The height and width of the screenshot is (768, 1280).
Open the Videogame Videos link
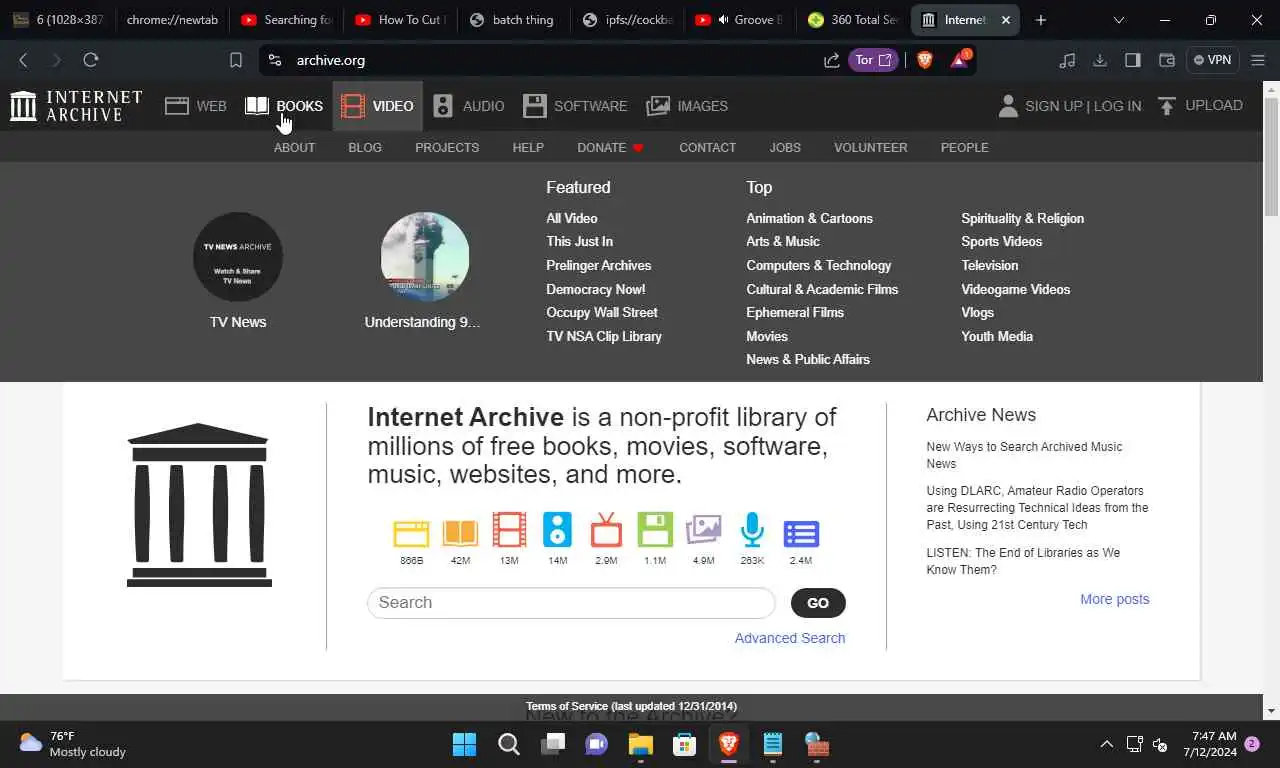pos(1015,289)
